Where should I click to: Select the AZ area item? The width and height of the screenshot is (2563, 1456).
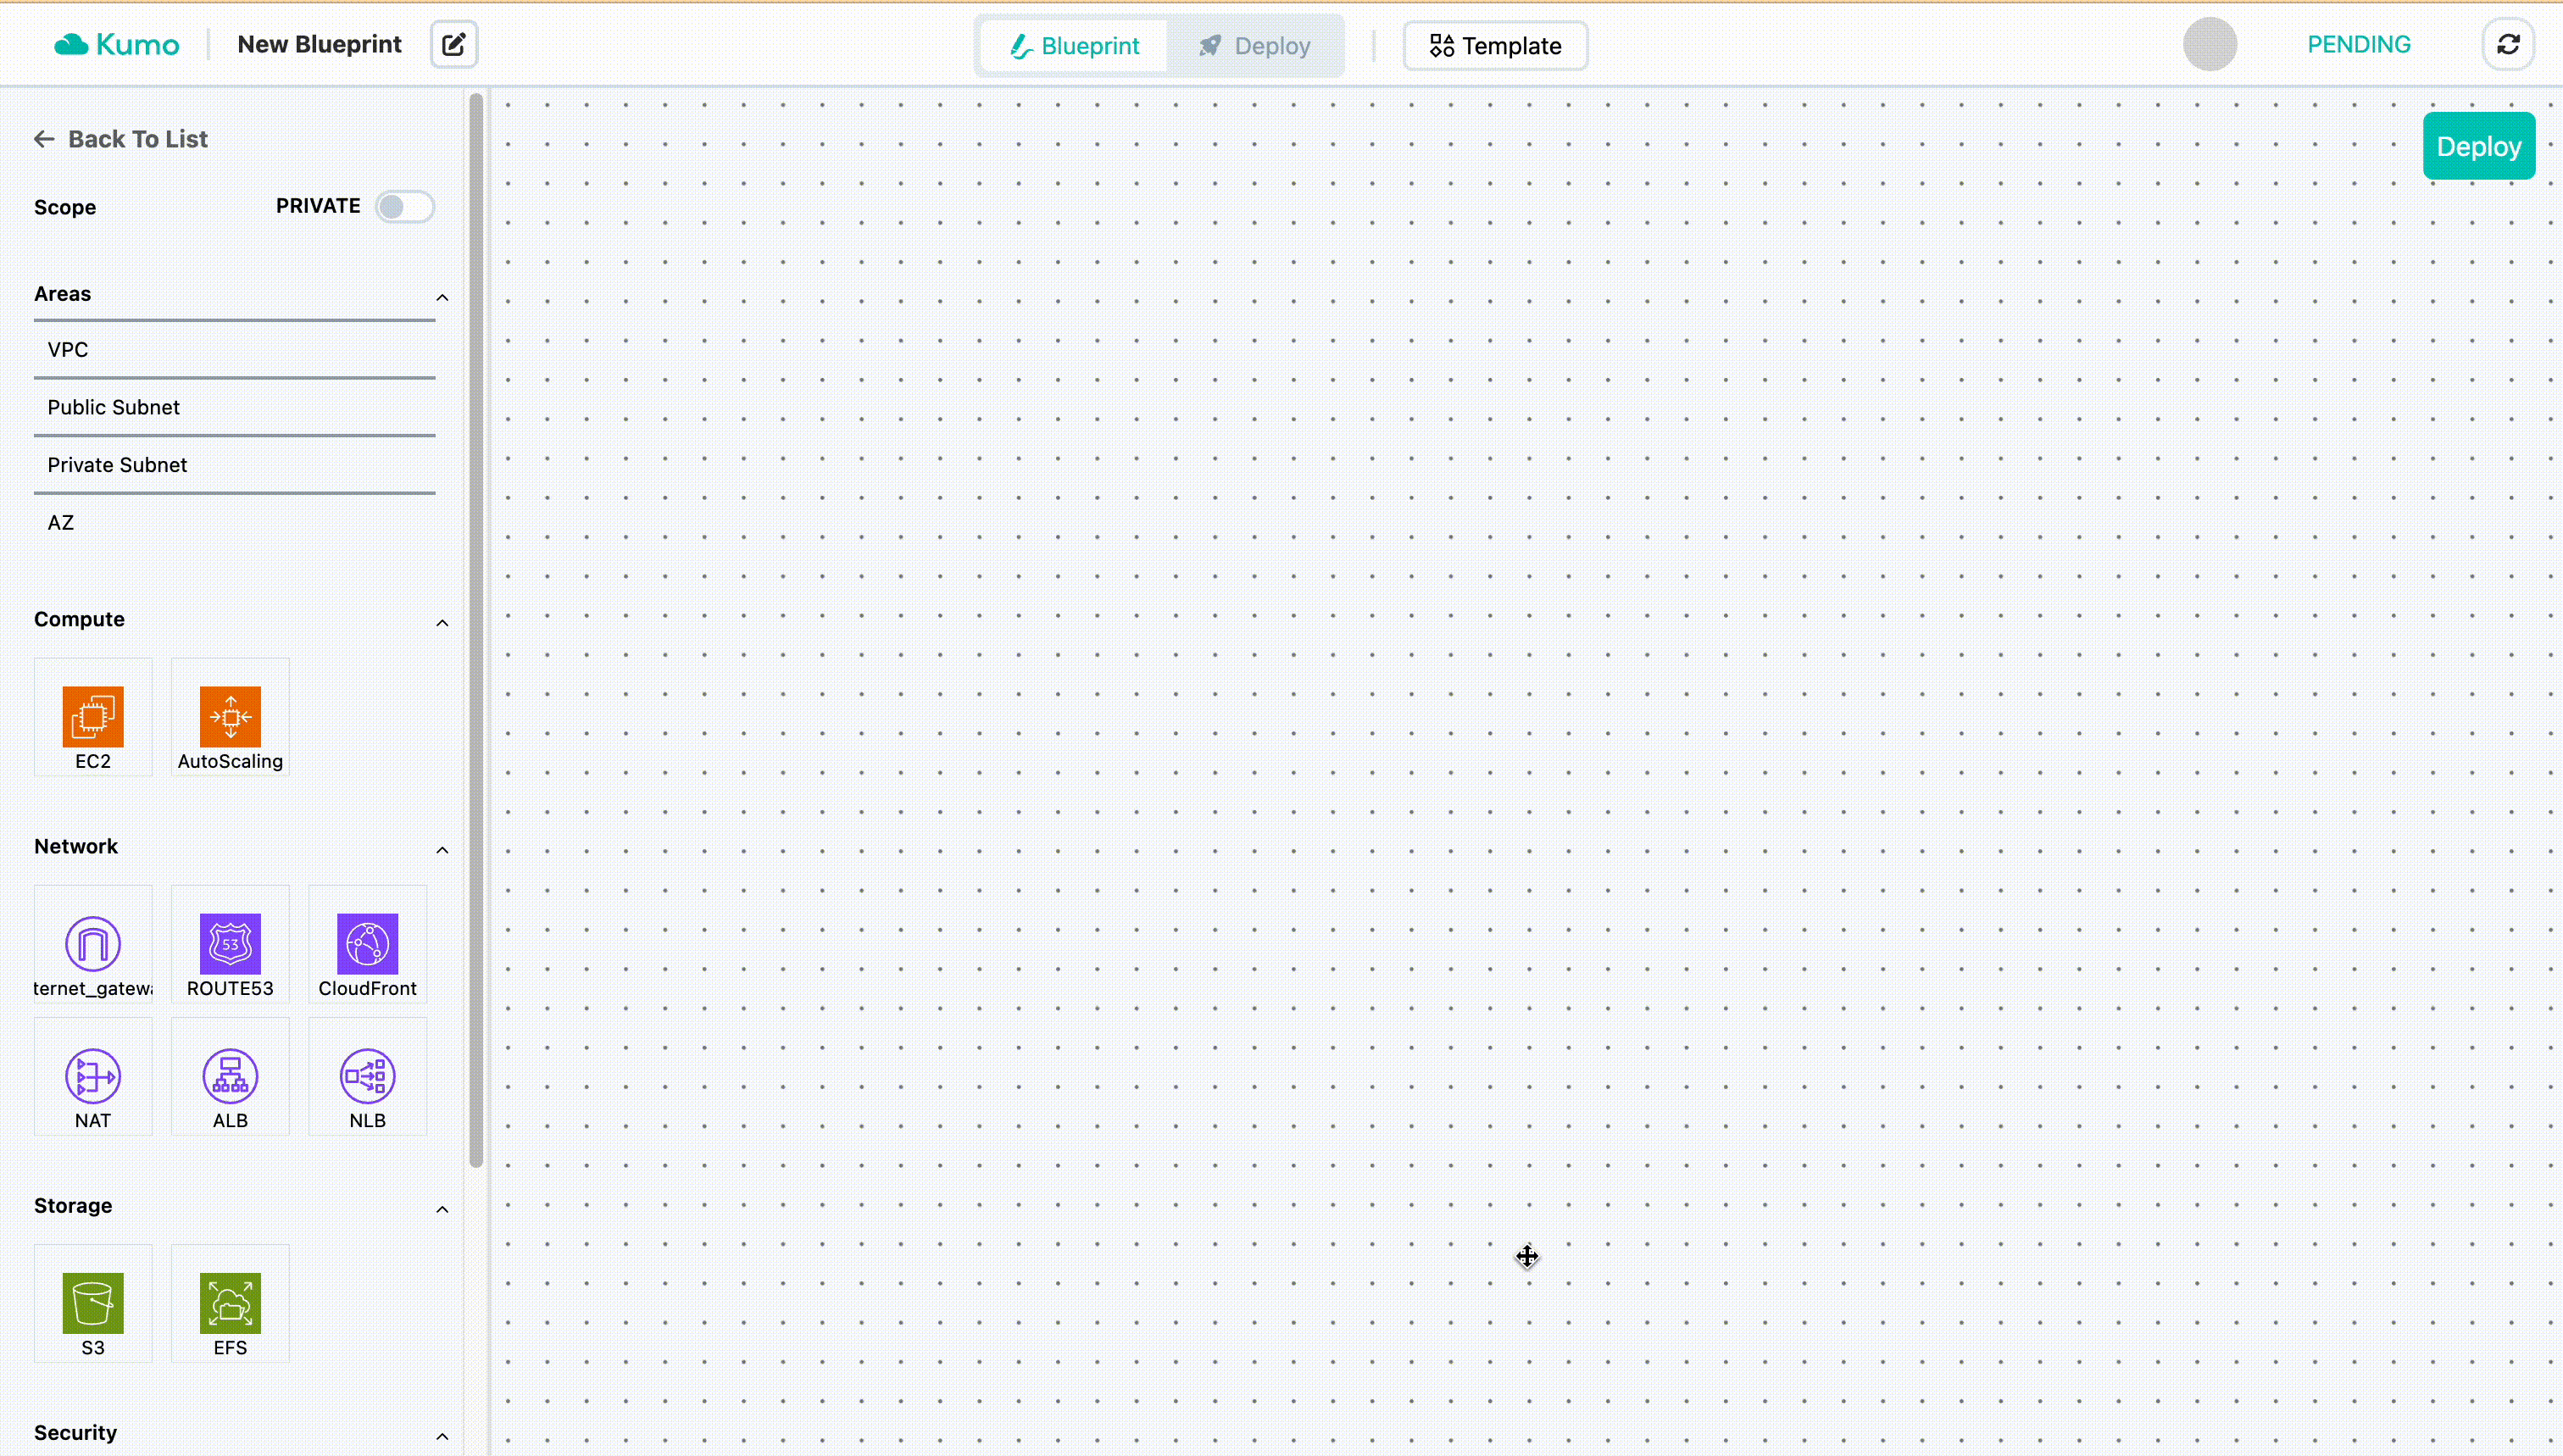[235, 523]
